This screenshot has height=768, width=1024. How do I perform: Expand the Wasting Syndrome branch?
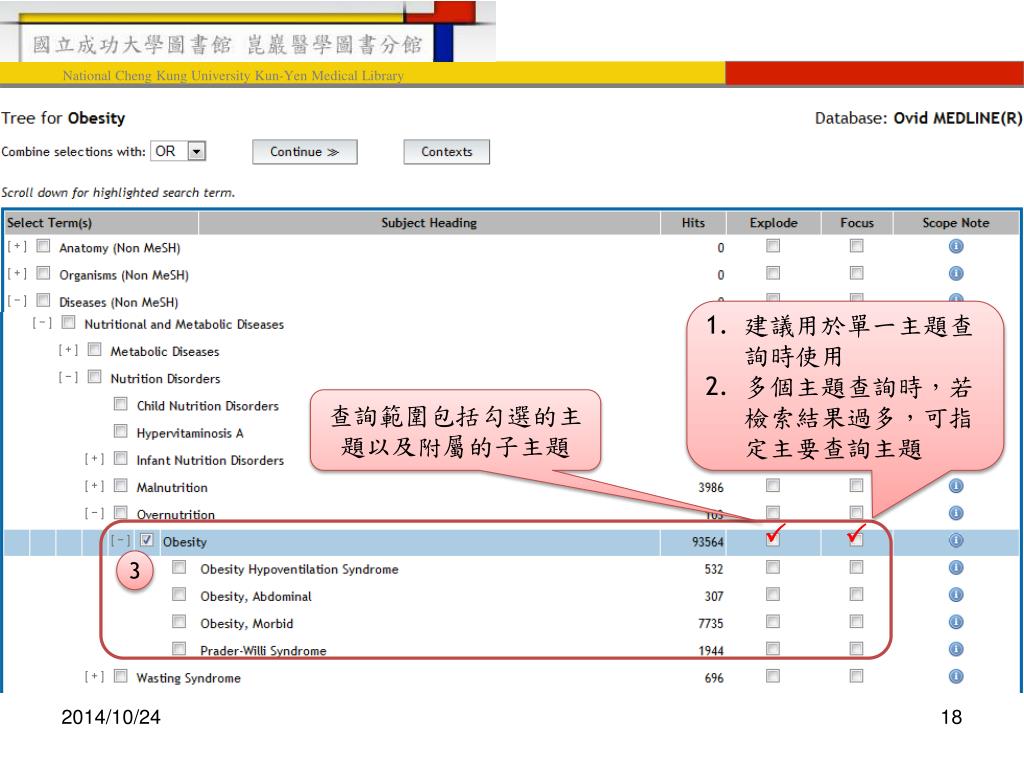[95, 677]
